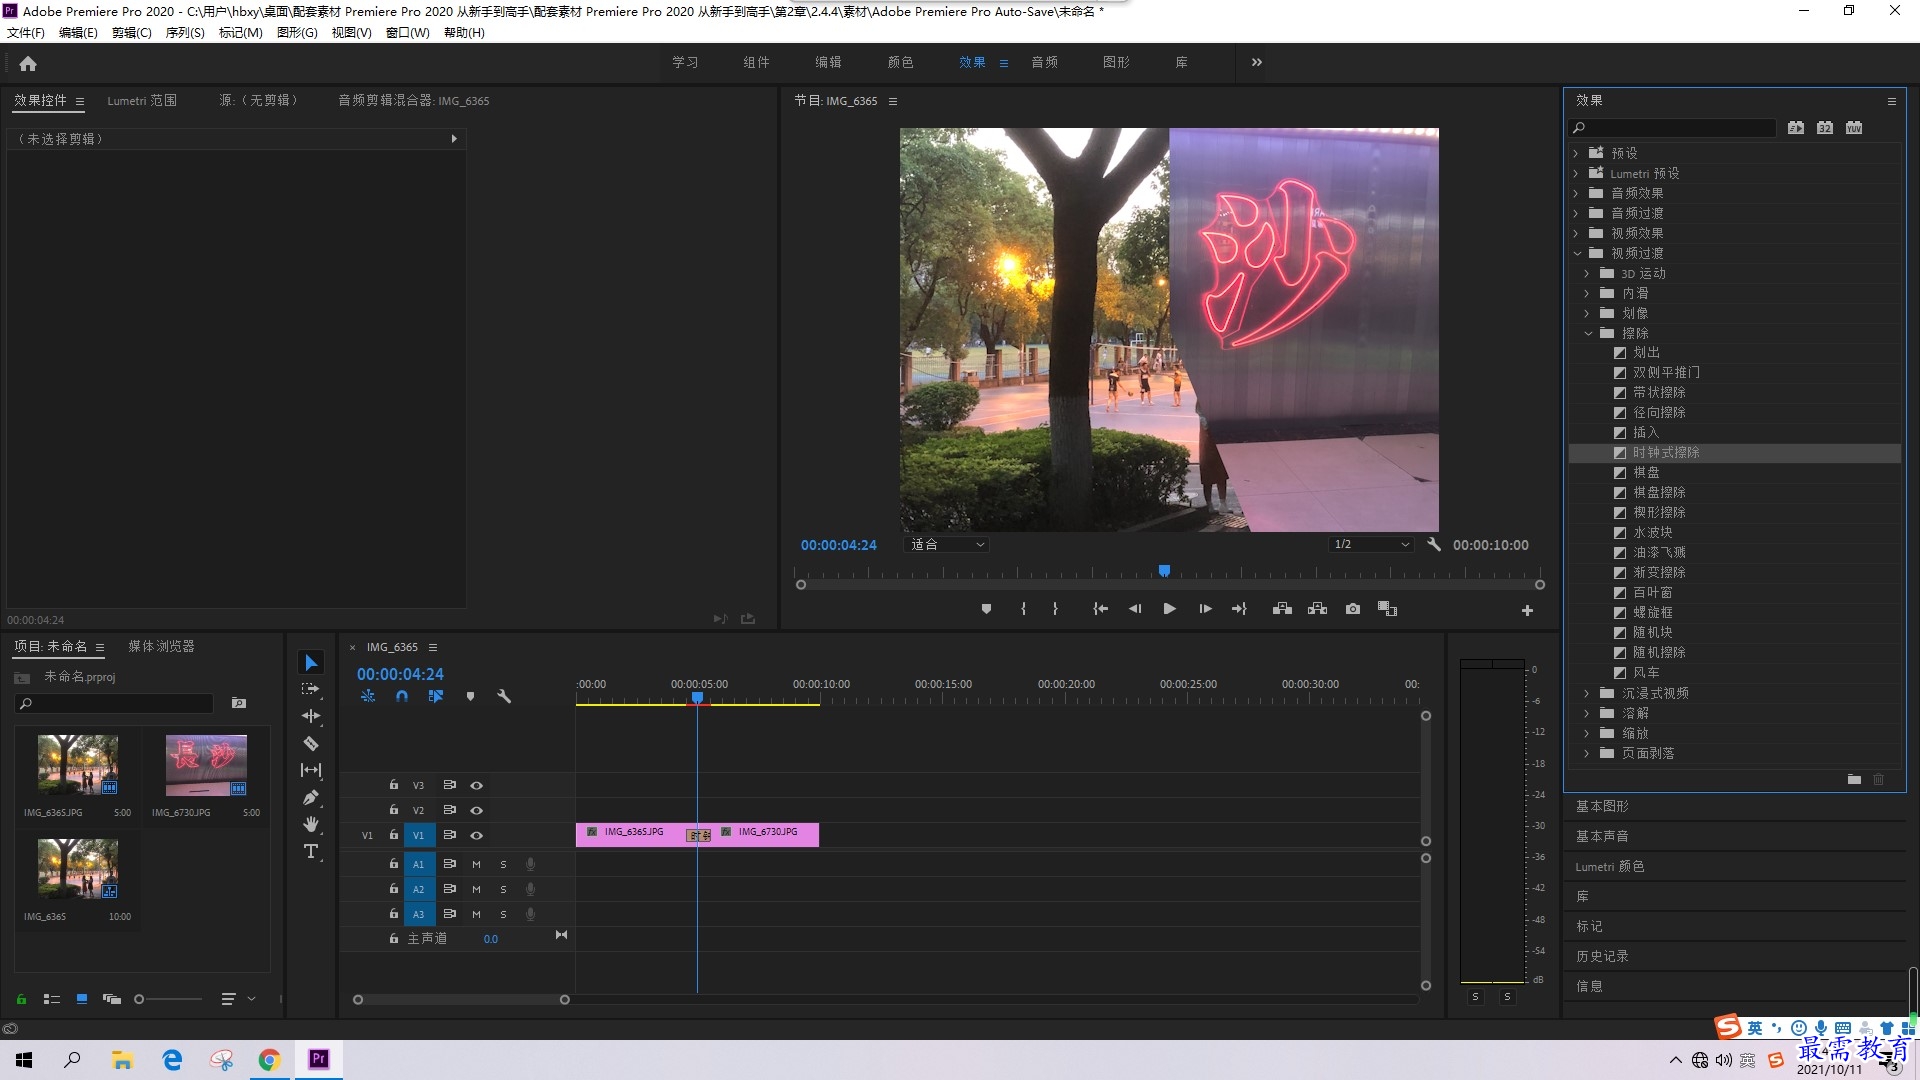Viewport: 1920px width, 1080px height.
Task: Expand the 视频效果 folder
Action: pyautogui.click(x=1576, y=233)
